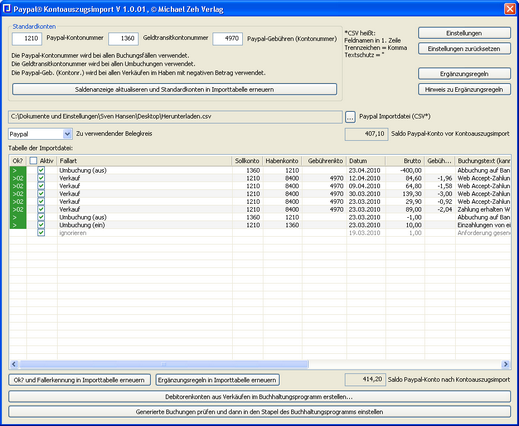Uncheck Aktiv for Umbuchung (ein) row

pyautogui.click(x=41, y=225)
